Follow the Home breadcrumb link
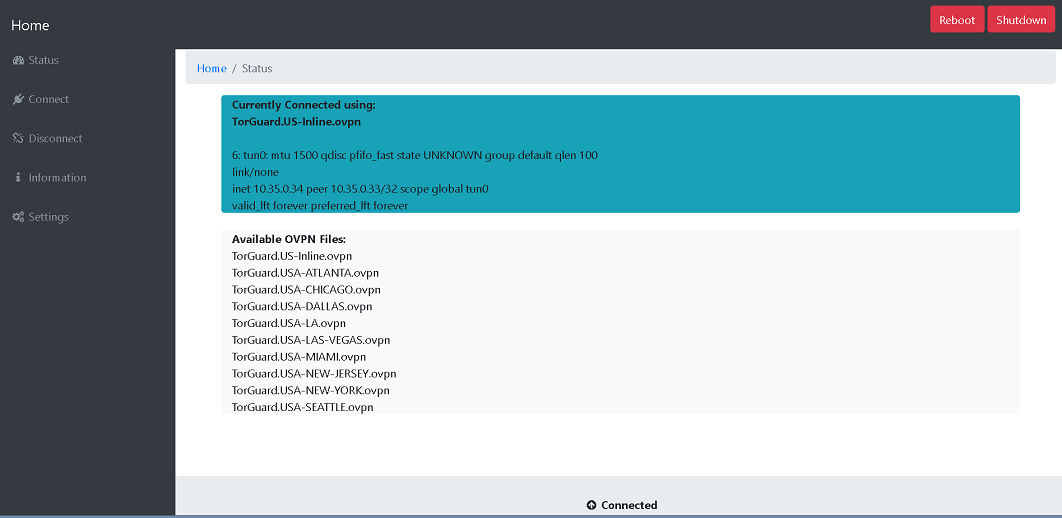The height and width of the screenshot is (518, 1062). tap(211, 68)
